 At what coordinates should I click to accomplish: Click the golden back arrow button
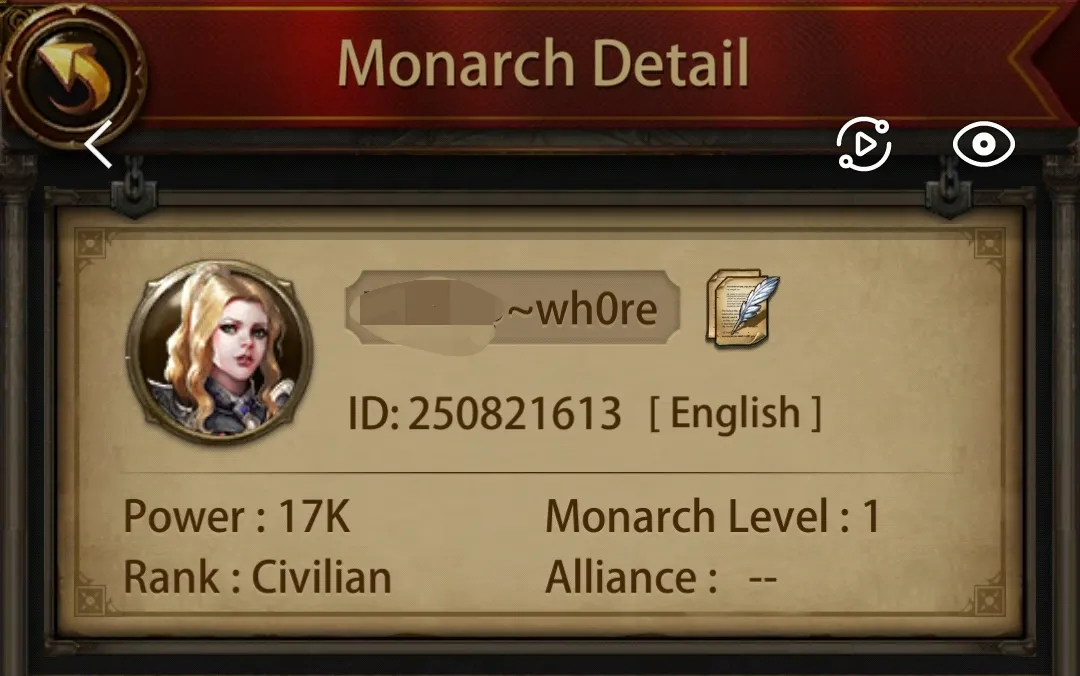73,72
